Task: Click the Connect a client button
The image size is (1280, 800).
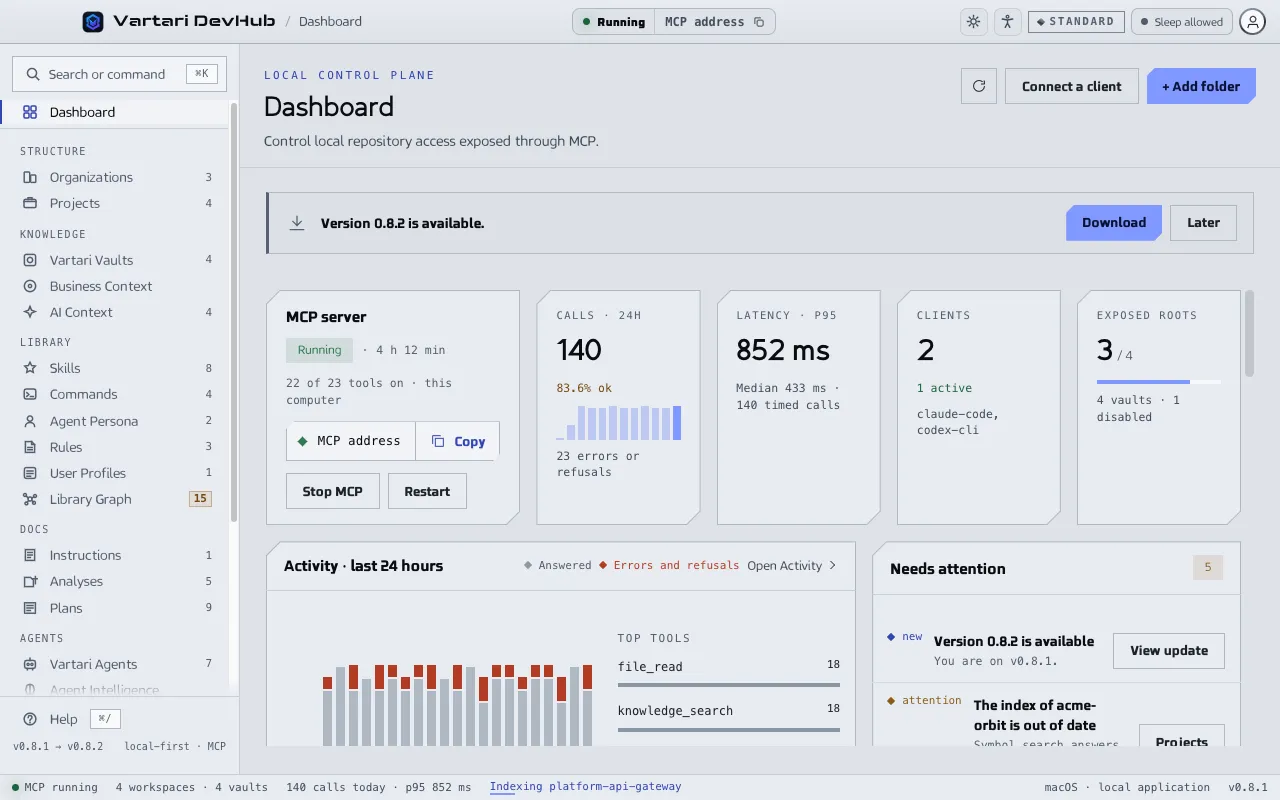Action: coord(1072,86)
